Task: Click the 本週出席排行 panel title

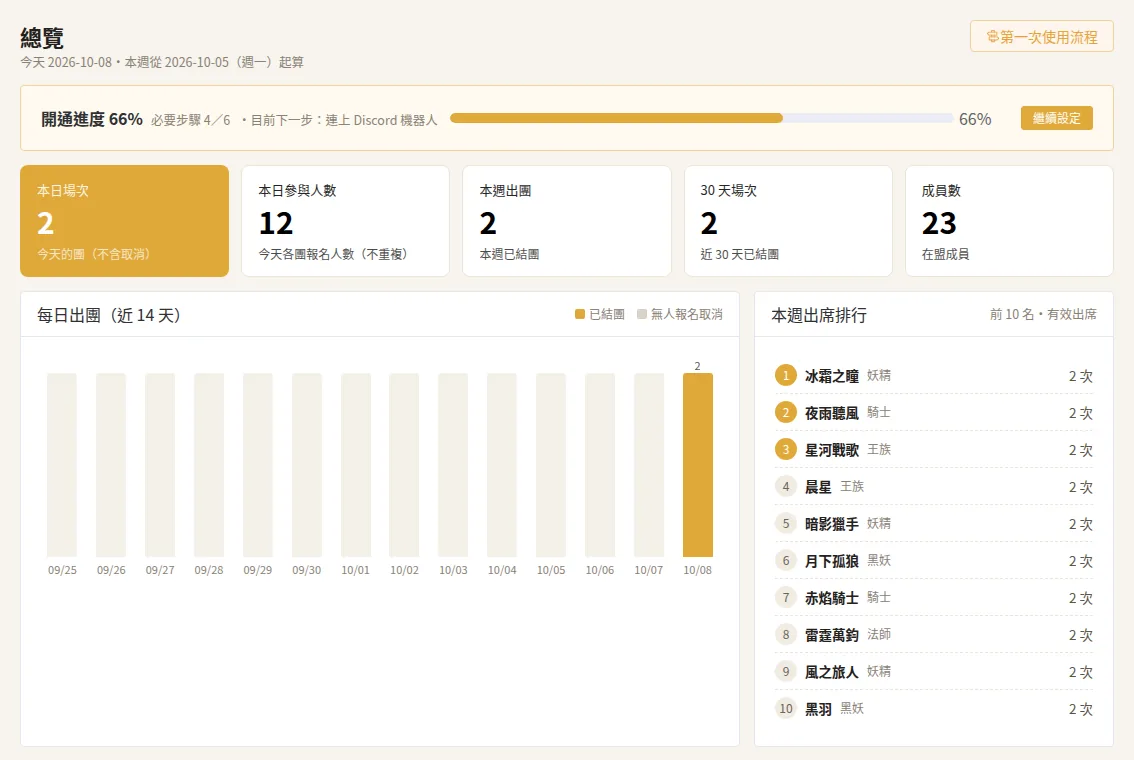Action: (x=819, y=315)
